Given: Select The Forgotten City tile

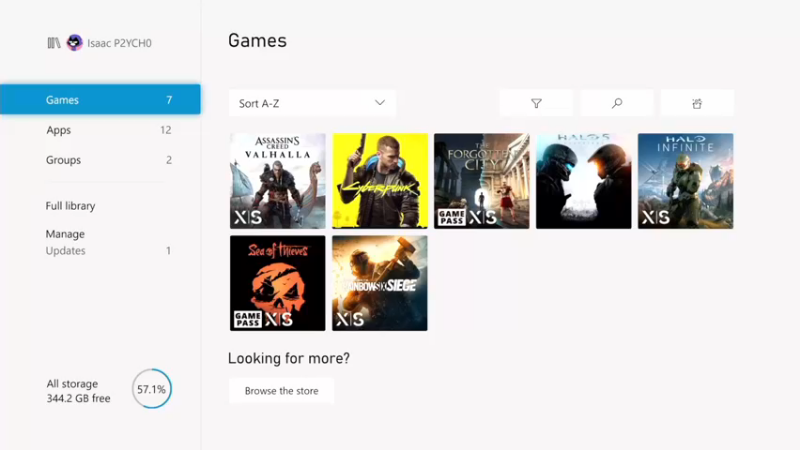Looking at the screenshot, I should [x=482, y=181].
